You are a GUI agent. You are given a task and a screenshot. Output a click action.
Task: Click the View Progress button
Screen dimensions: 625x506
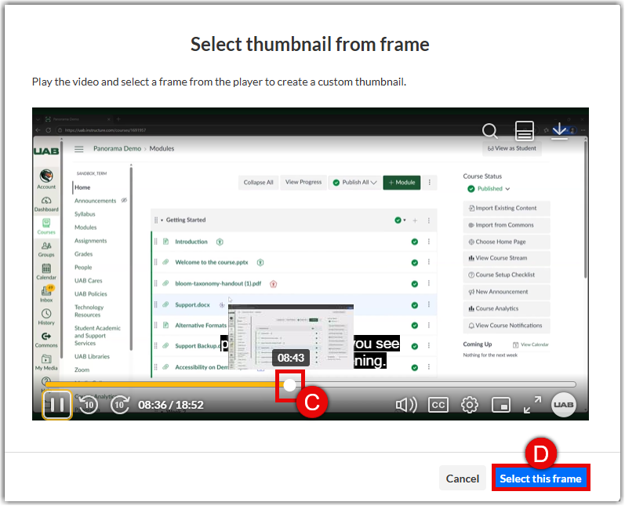click(303, 182)
